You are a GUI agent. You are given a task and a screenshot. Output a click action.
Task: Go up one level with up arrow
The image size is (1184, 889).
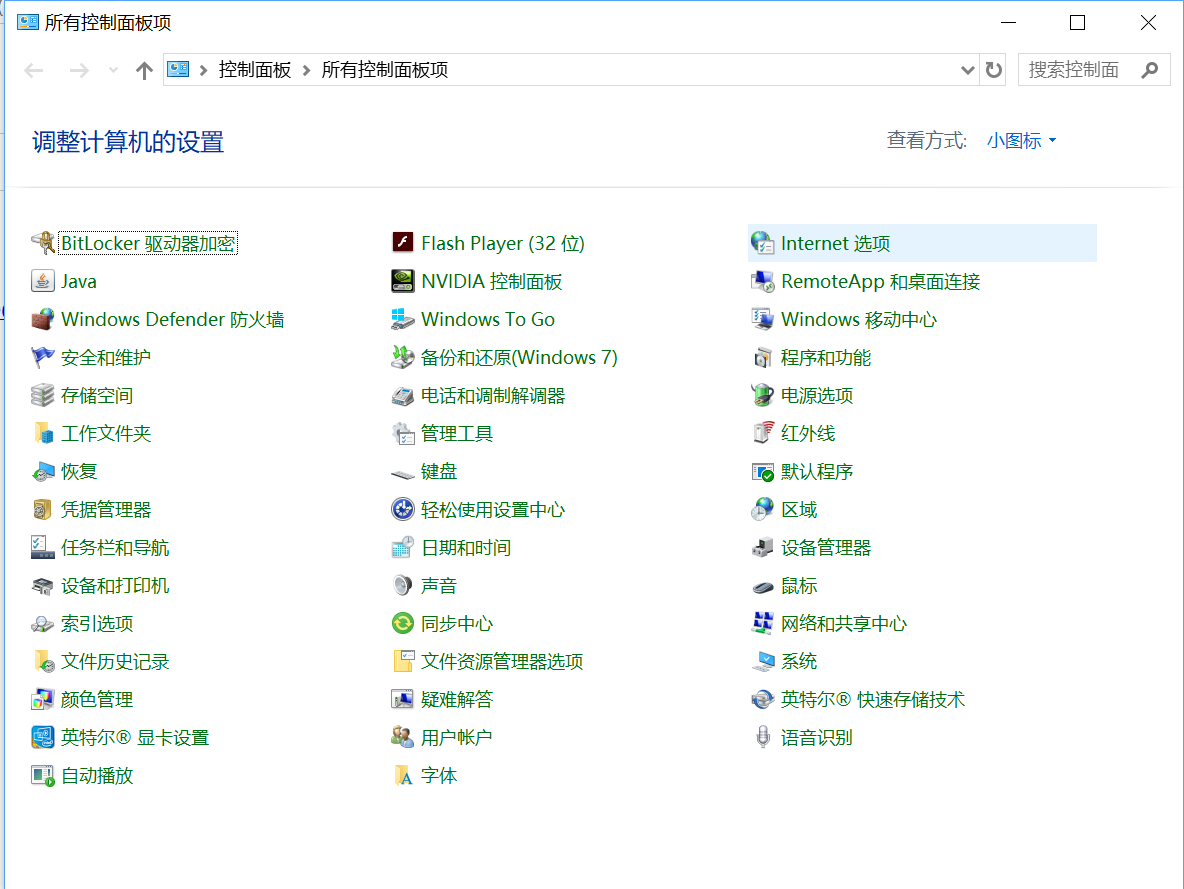(x=143, y=70)
